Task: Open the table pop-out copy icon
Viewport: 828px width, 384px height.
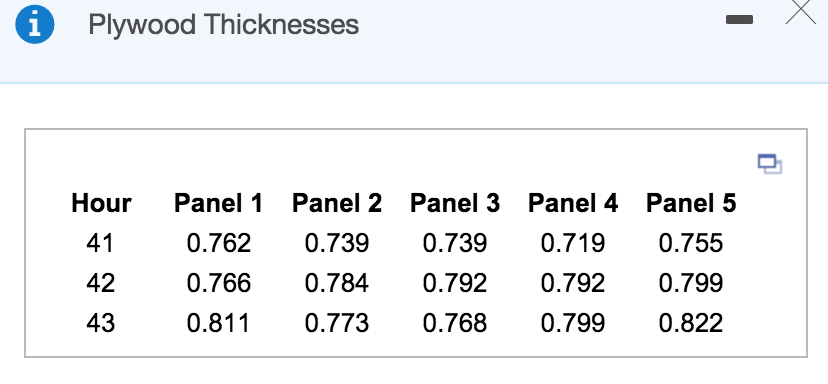Action: [x=770, y=164]
